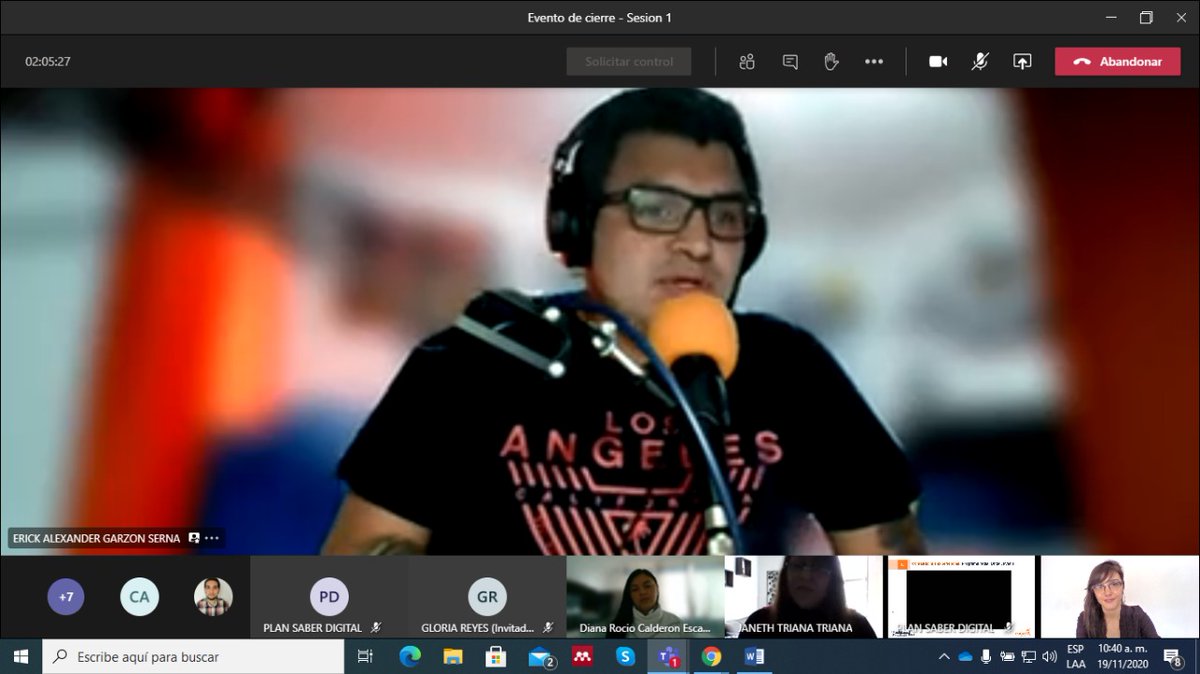Raise your hand in the meeting

point(831,62)
